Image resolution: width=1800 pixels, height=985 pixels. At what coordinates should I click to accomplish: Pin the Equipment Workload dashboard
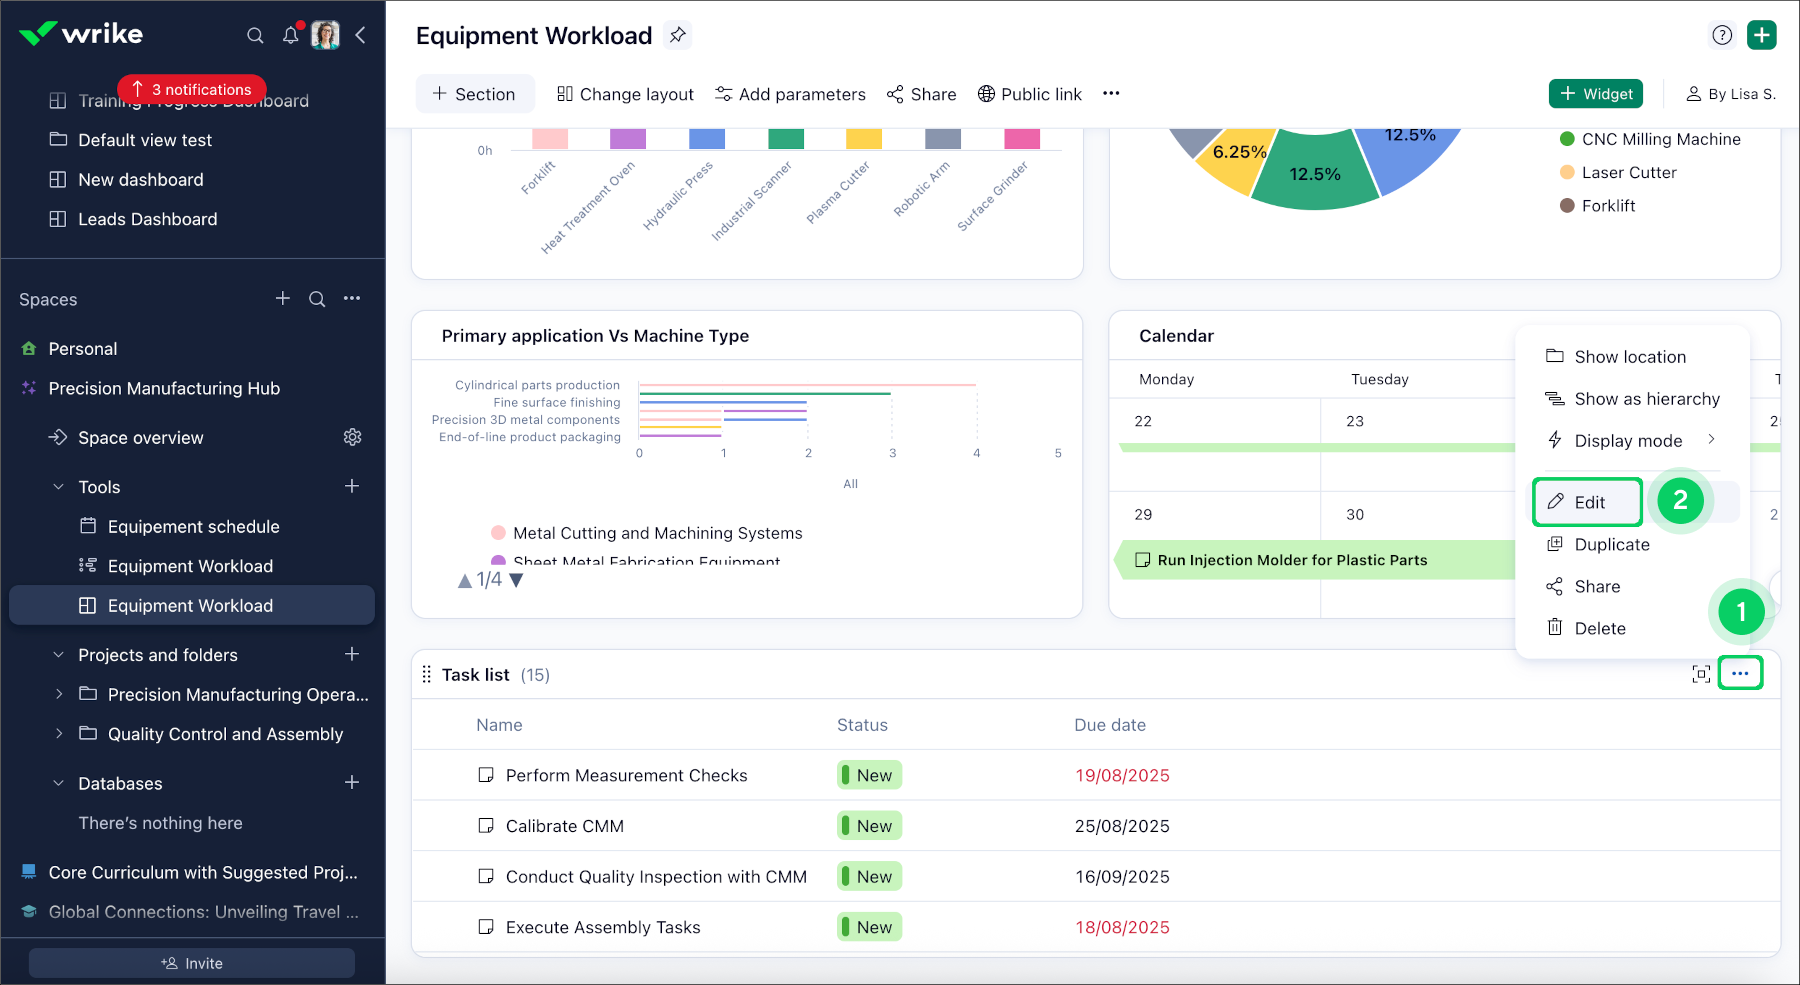[678, 35]
